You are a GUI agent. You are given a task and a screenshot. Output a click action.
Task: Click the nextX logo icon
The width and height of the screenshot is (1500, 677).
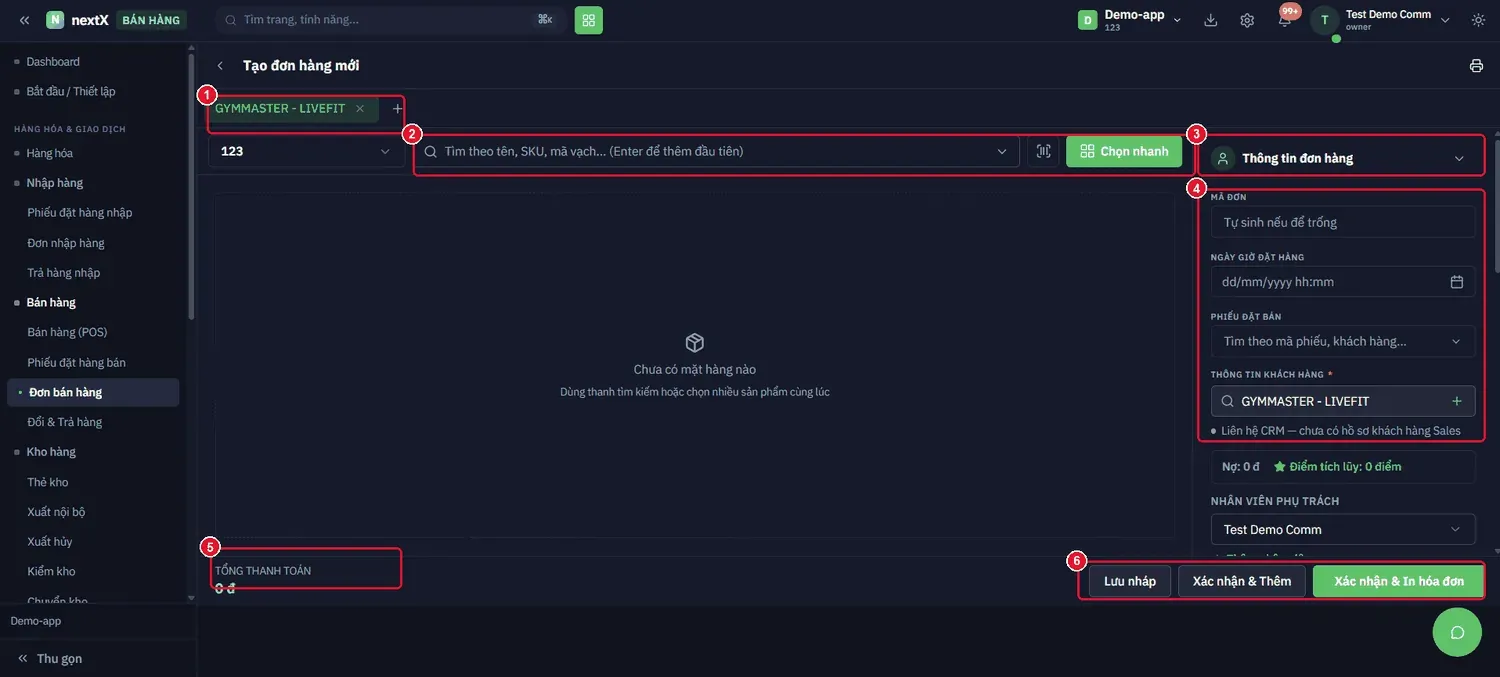tap(55, 20)
